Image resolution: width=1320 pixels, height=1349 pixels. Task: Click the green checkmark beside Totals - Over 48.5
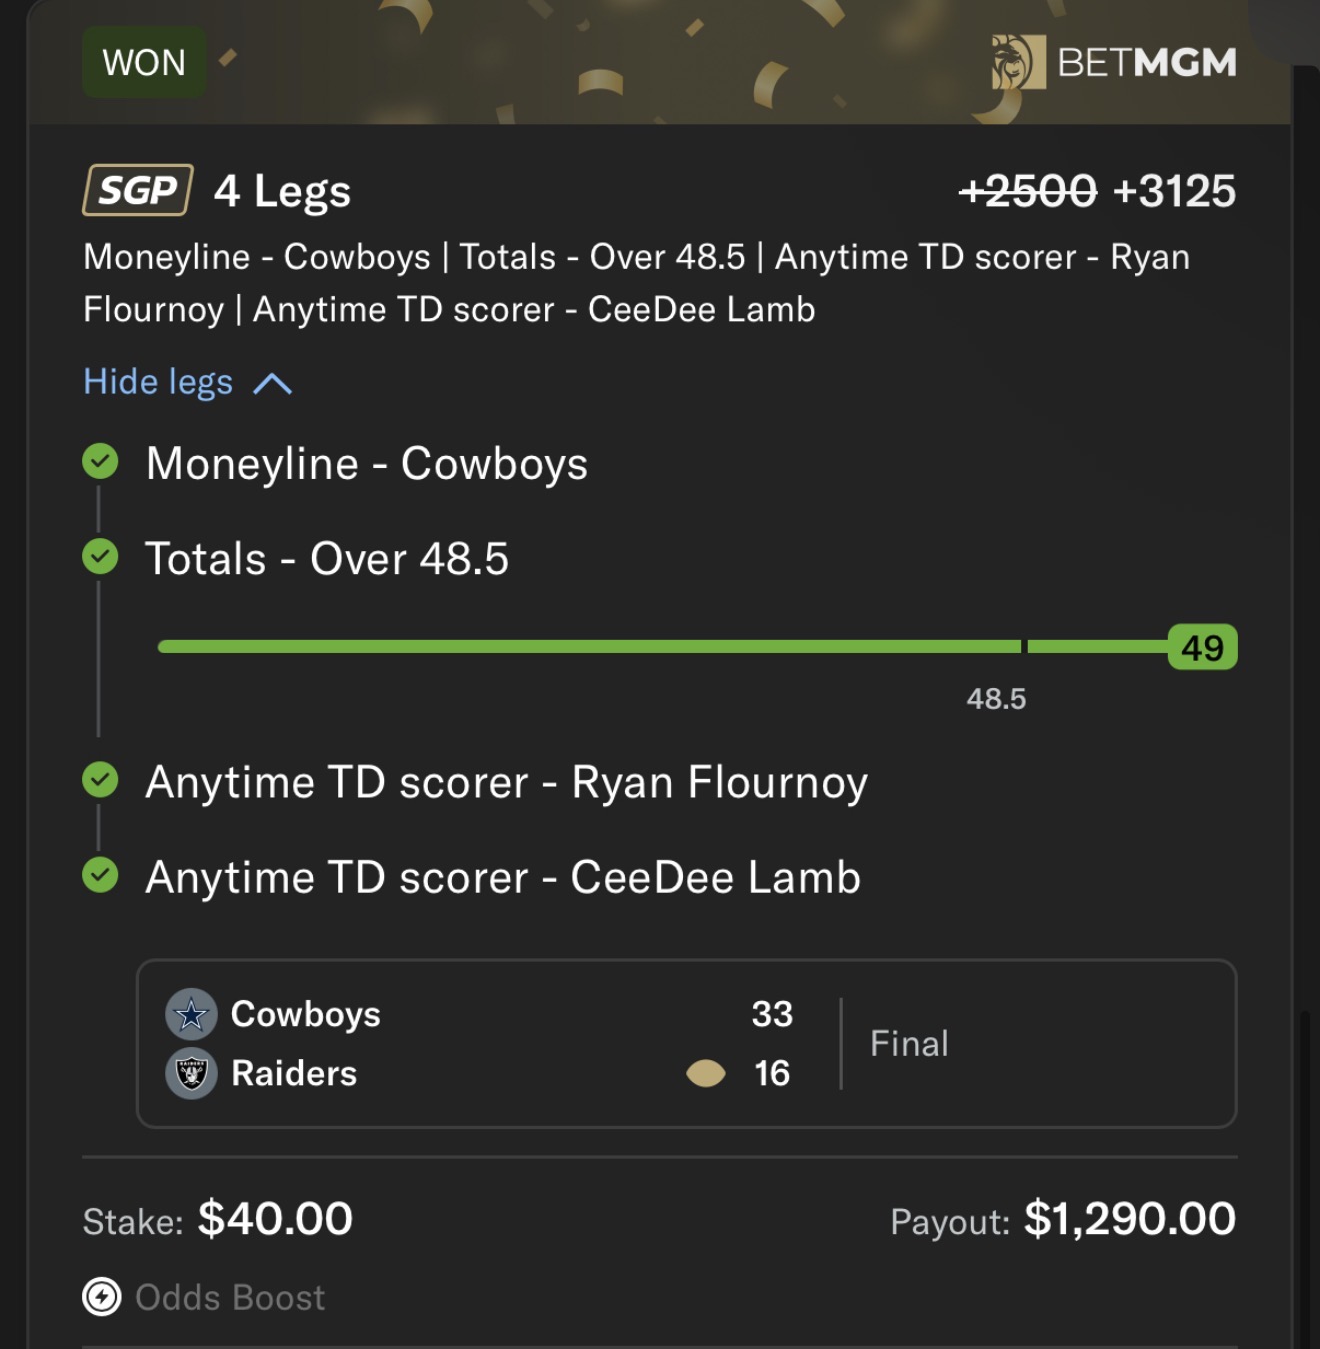coord(100,556)
